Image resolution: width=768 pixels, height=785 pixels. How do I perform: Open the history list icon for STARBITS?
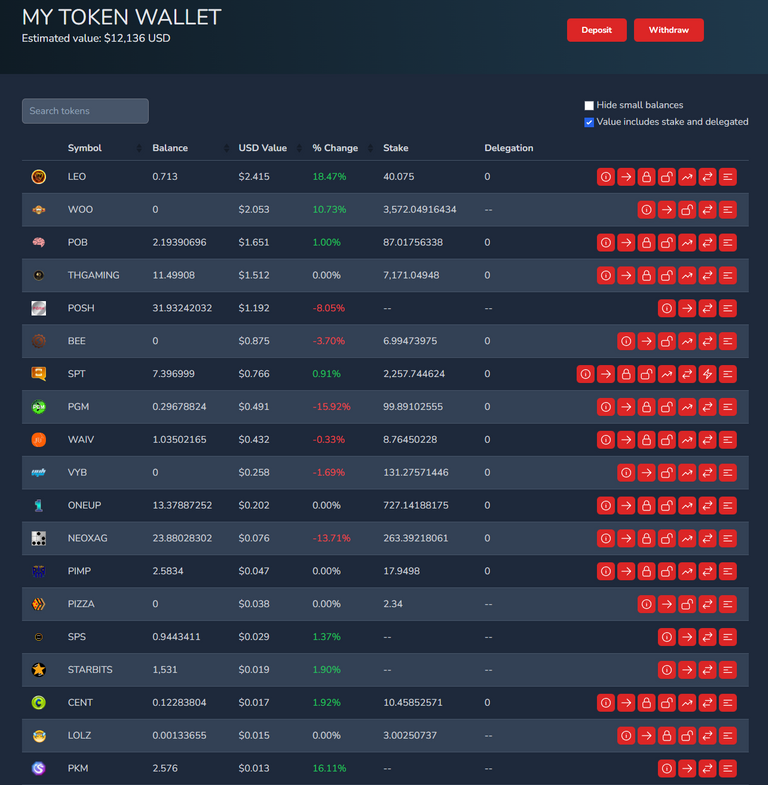(x=727, y=670)
